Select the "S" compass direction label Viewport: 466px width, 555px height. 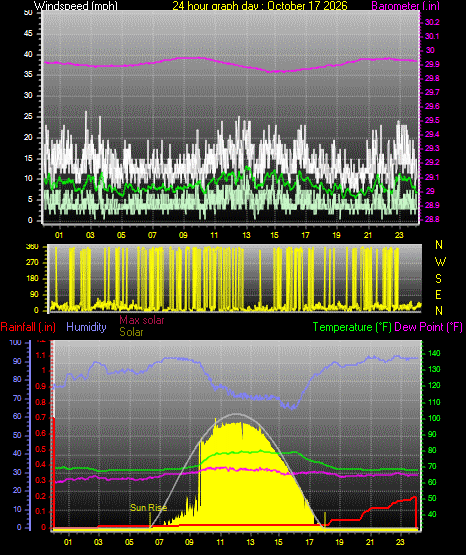438,279
